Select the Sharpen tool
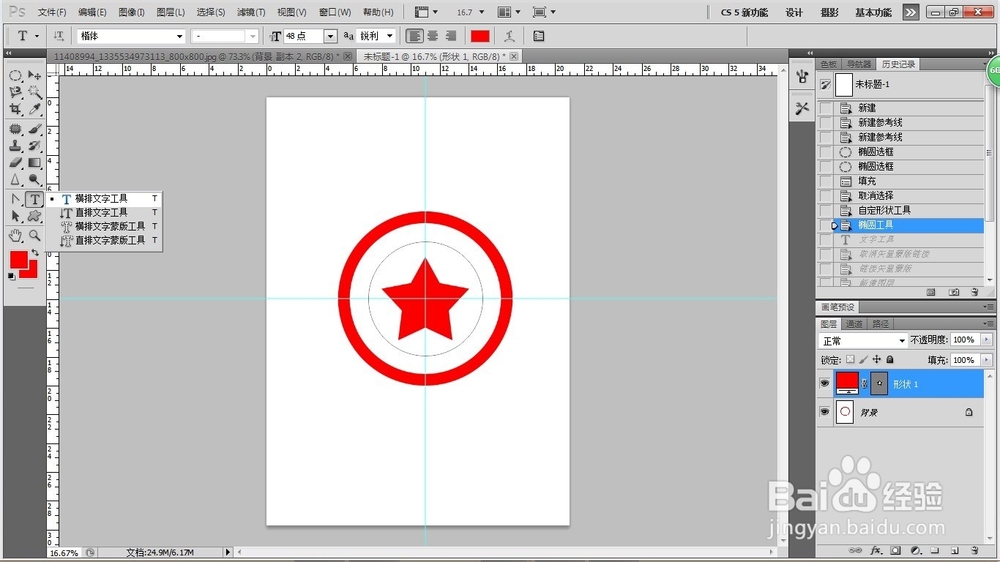 point(15,179)
